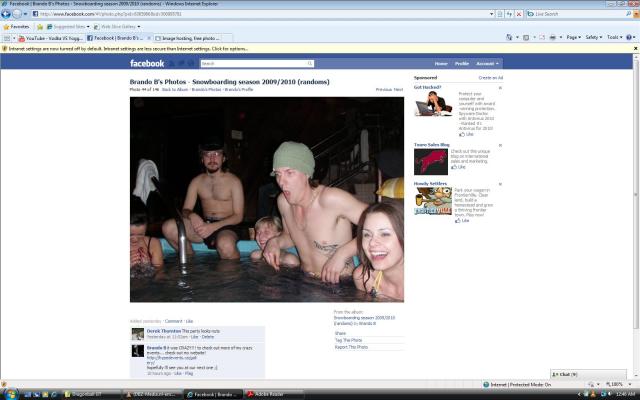Viewport: 640px width, 400px height.
Task: Click the browser Back arrow button
Action: 6,14
